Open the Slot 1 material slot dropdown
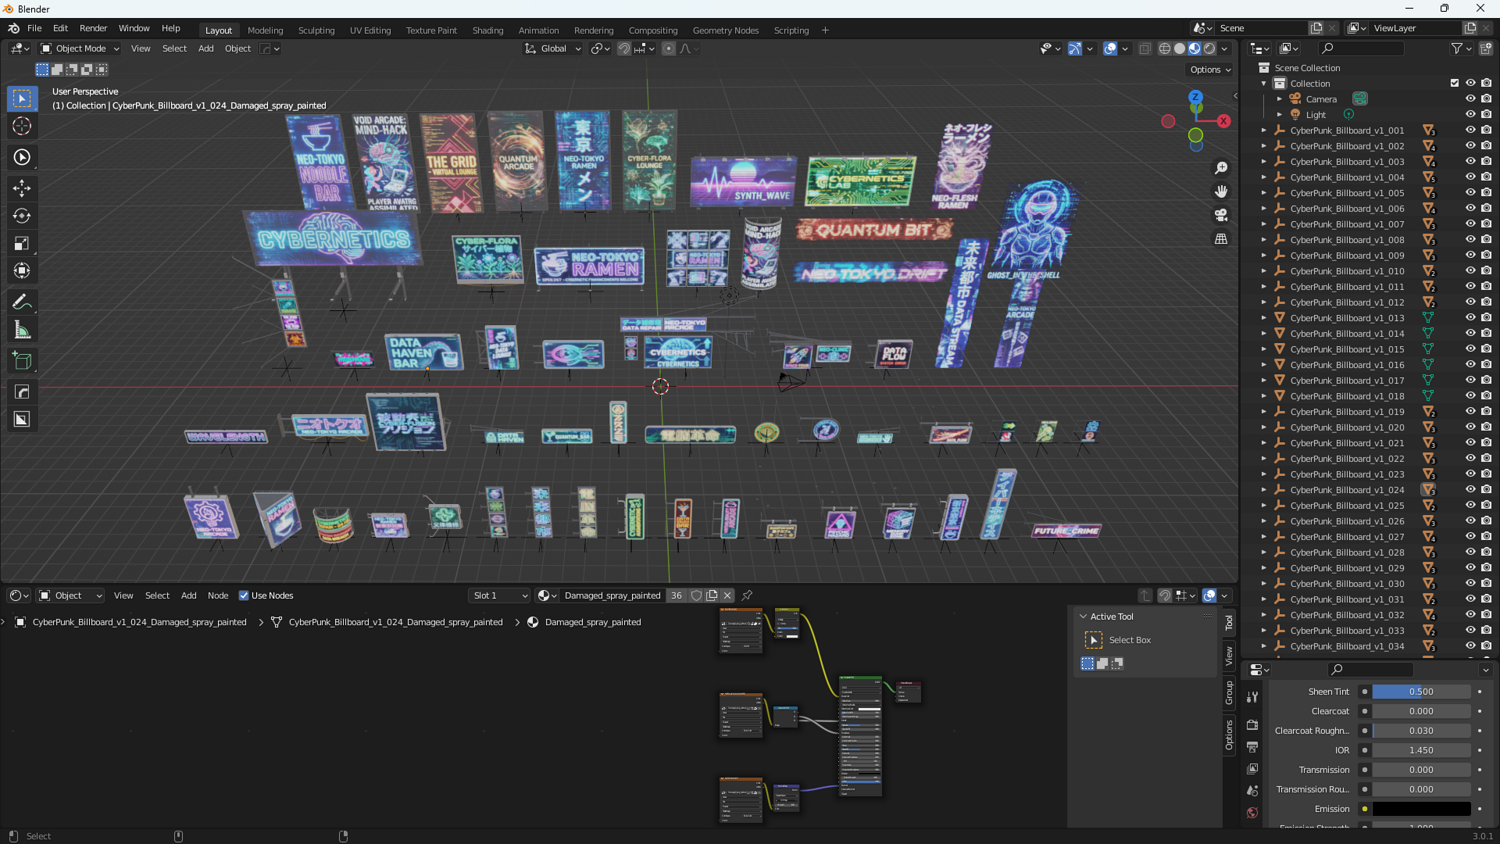Viewport: 1500px width, 844px height. [x=500, y=595]
